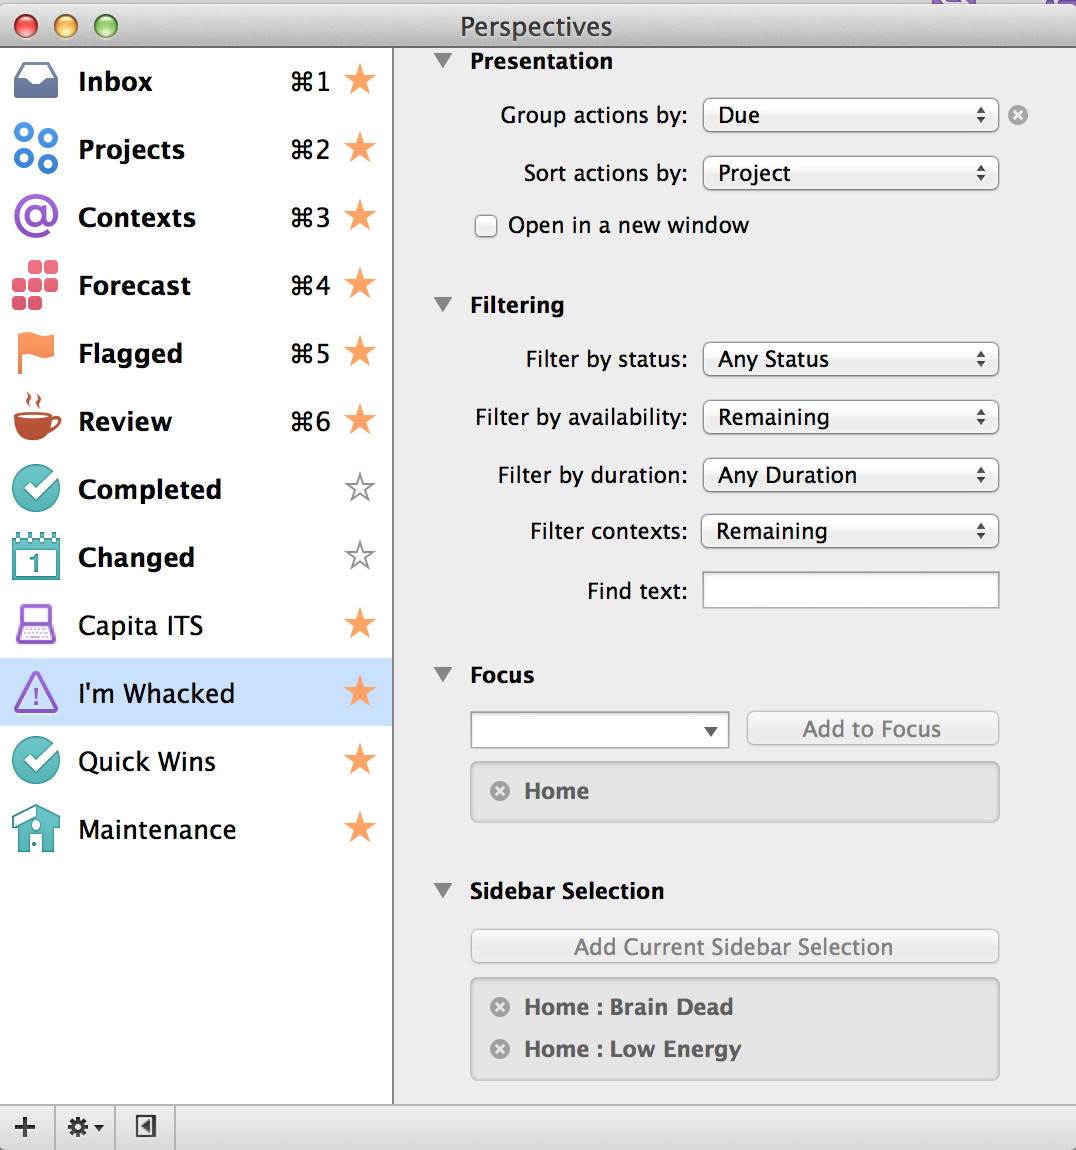Collapse the Focus section
Viewport: 1076px width, 1150px height.
click(x=443, y=675)
